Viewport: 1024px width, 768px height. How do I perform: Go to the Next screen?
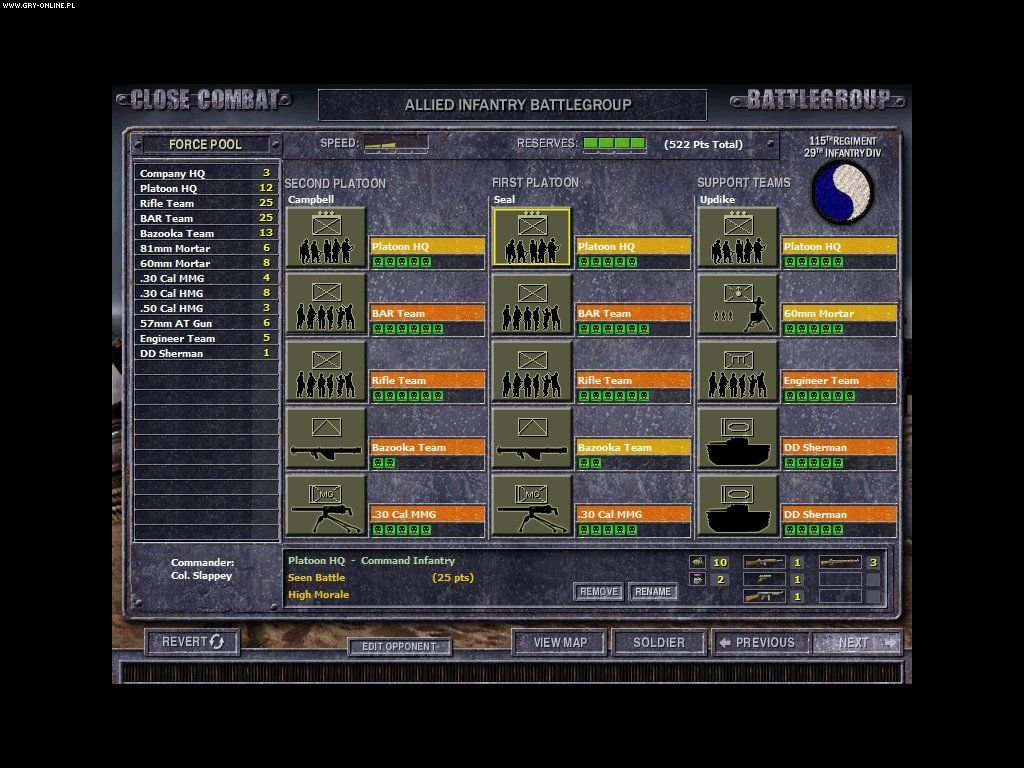(x=857, y=642)
